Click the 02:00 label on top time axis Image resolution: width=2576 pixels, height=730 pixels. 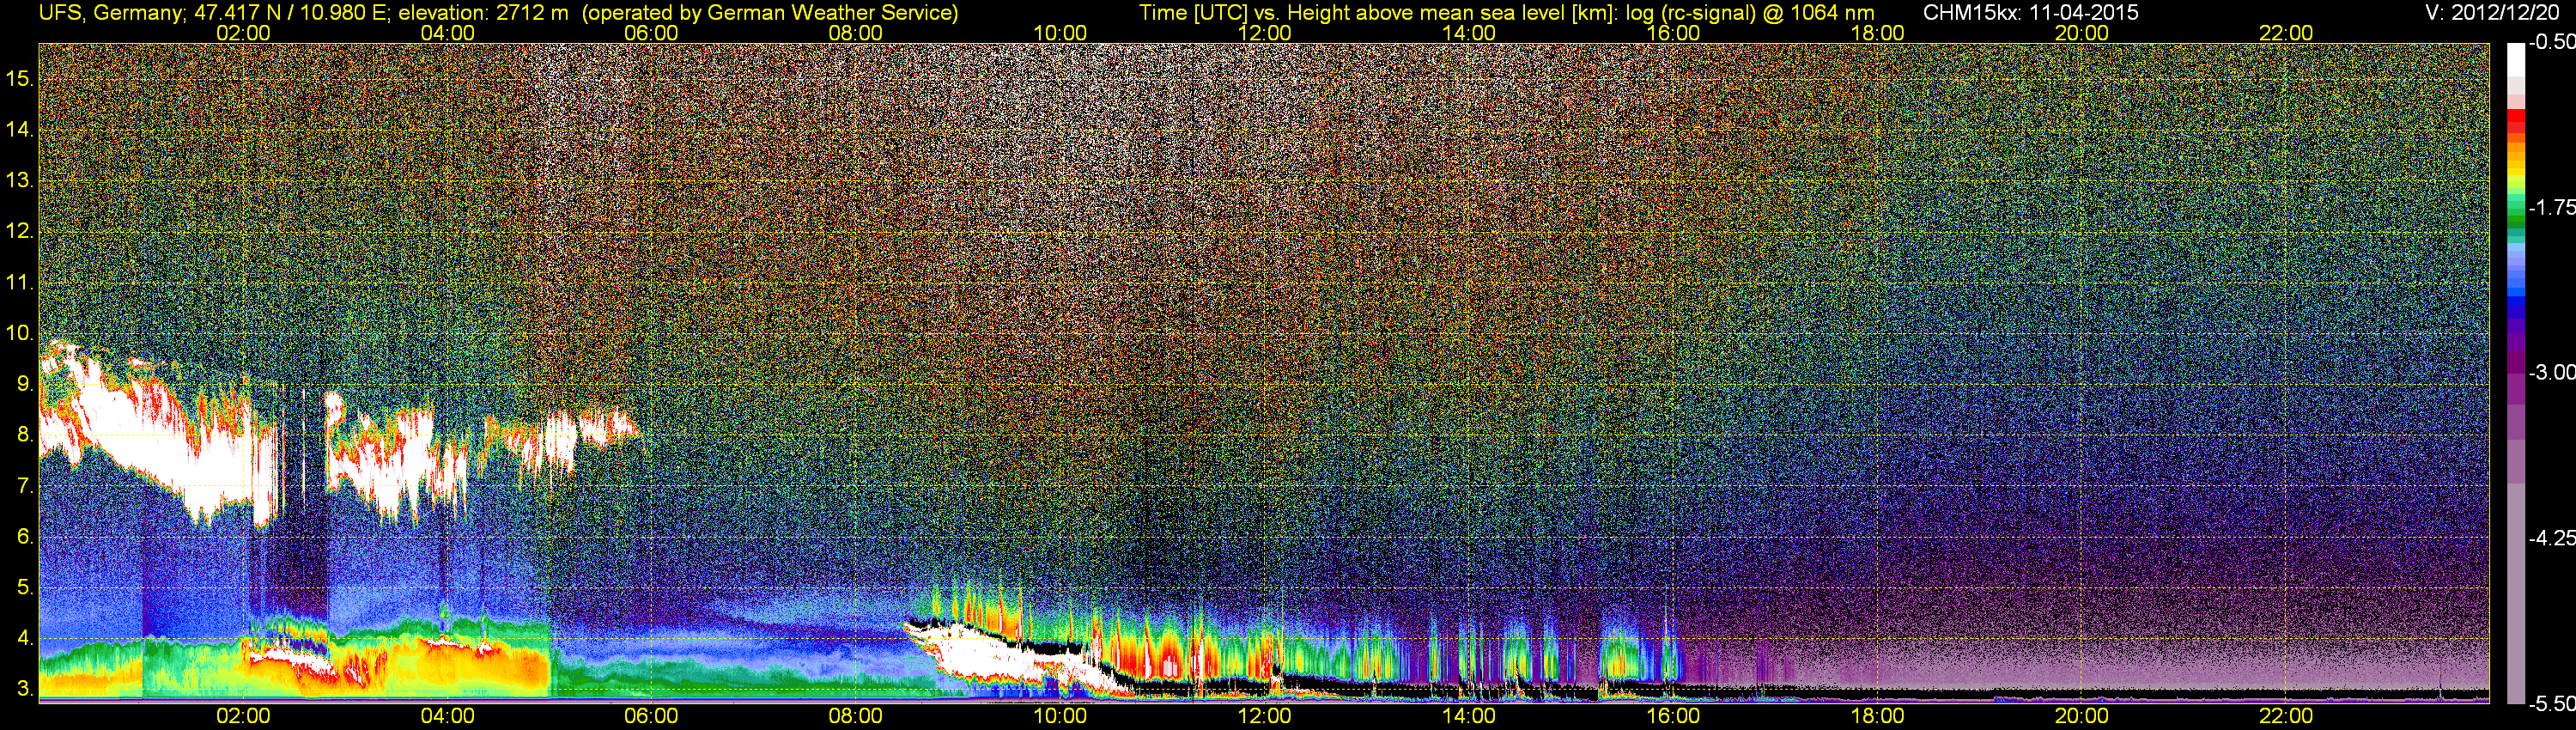(243, 33)
